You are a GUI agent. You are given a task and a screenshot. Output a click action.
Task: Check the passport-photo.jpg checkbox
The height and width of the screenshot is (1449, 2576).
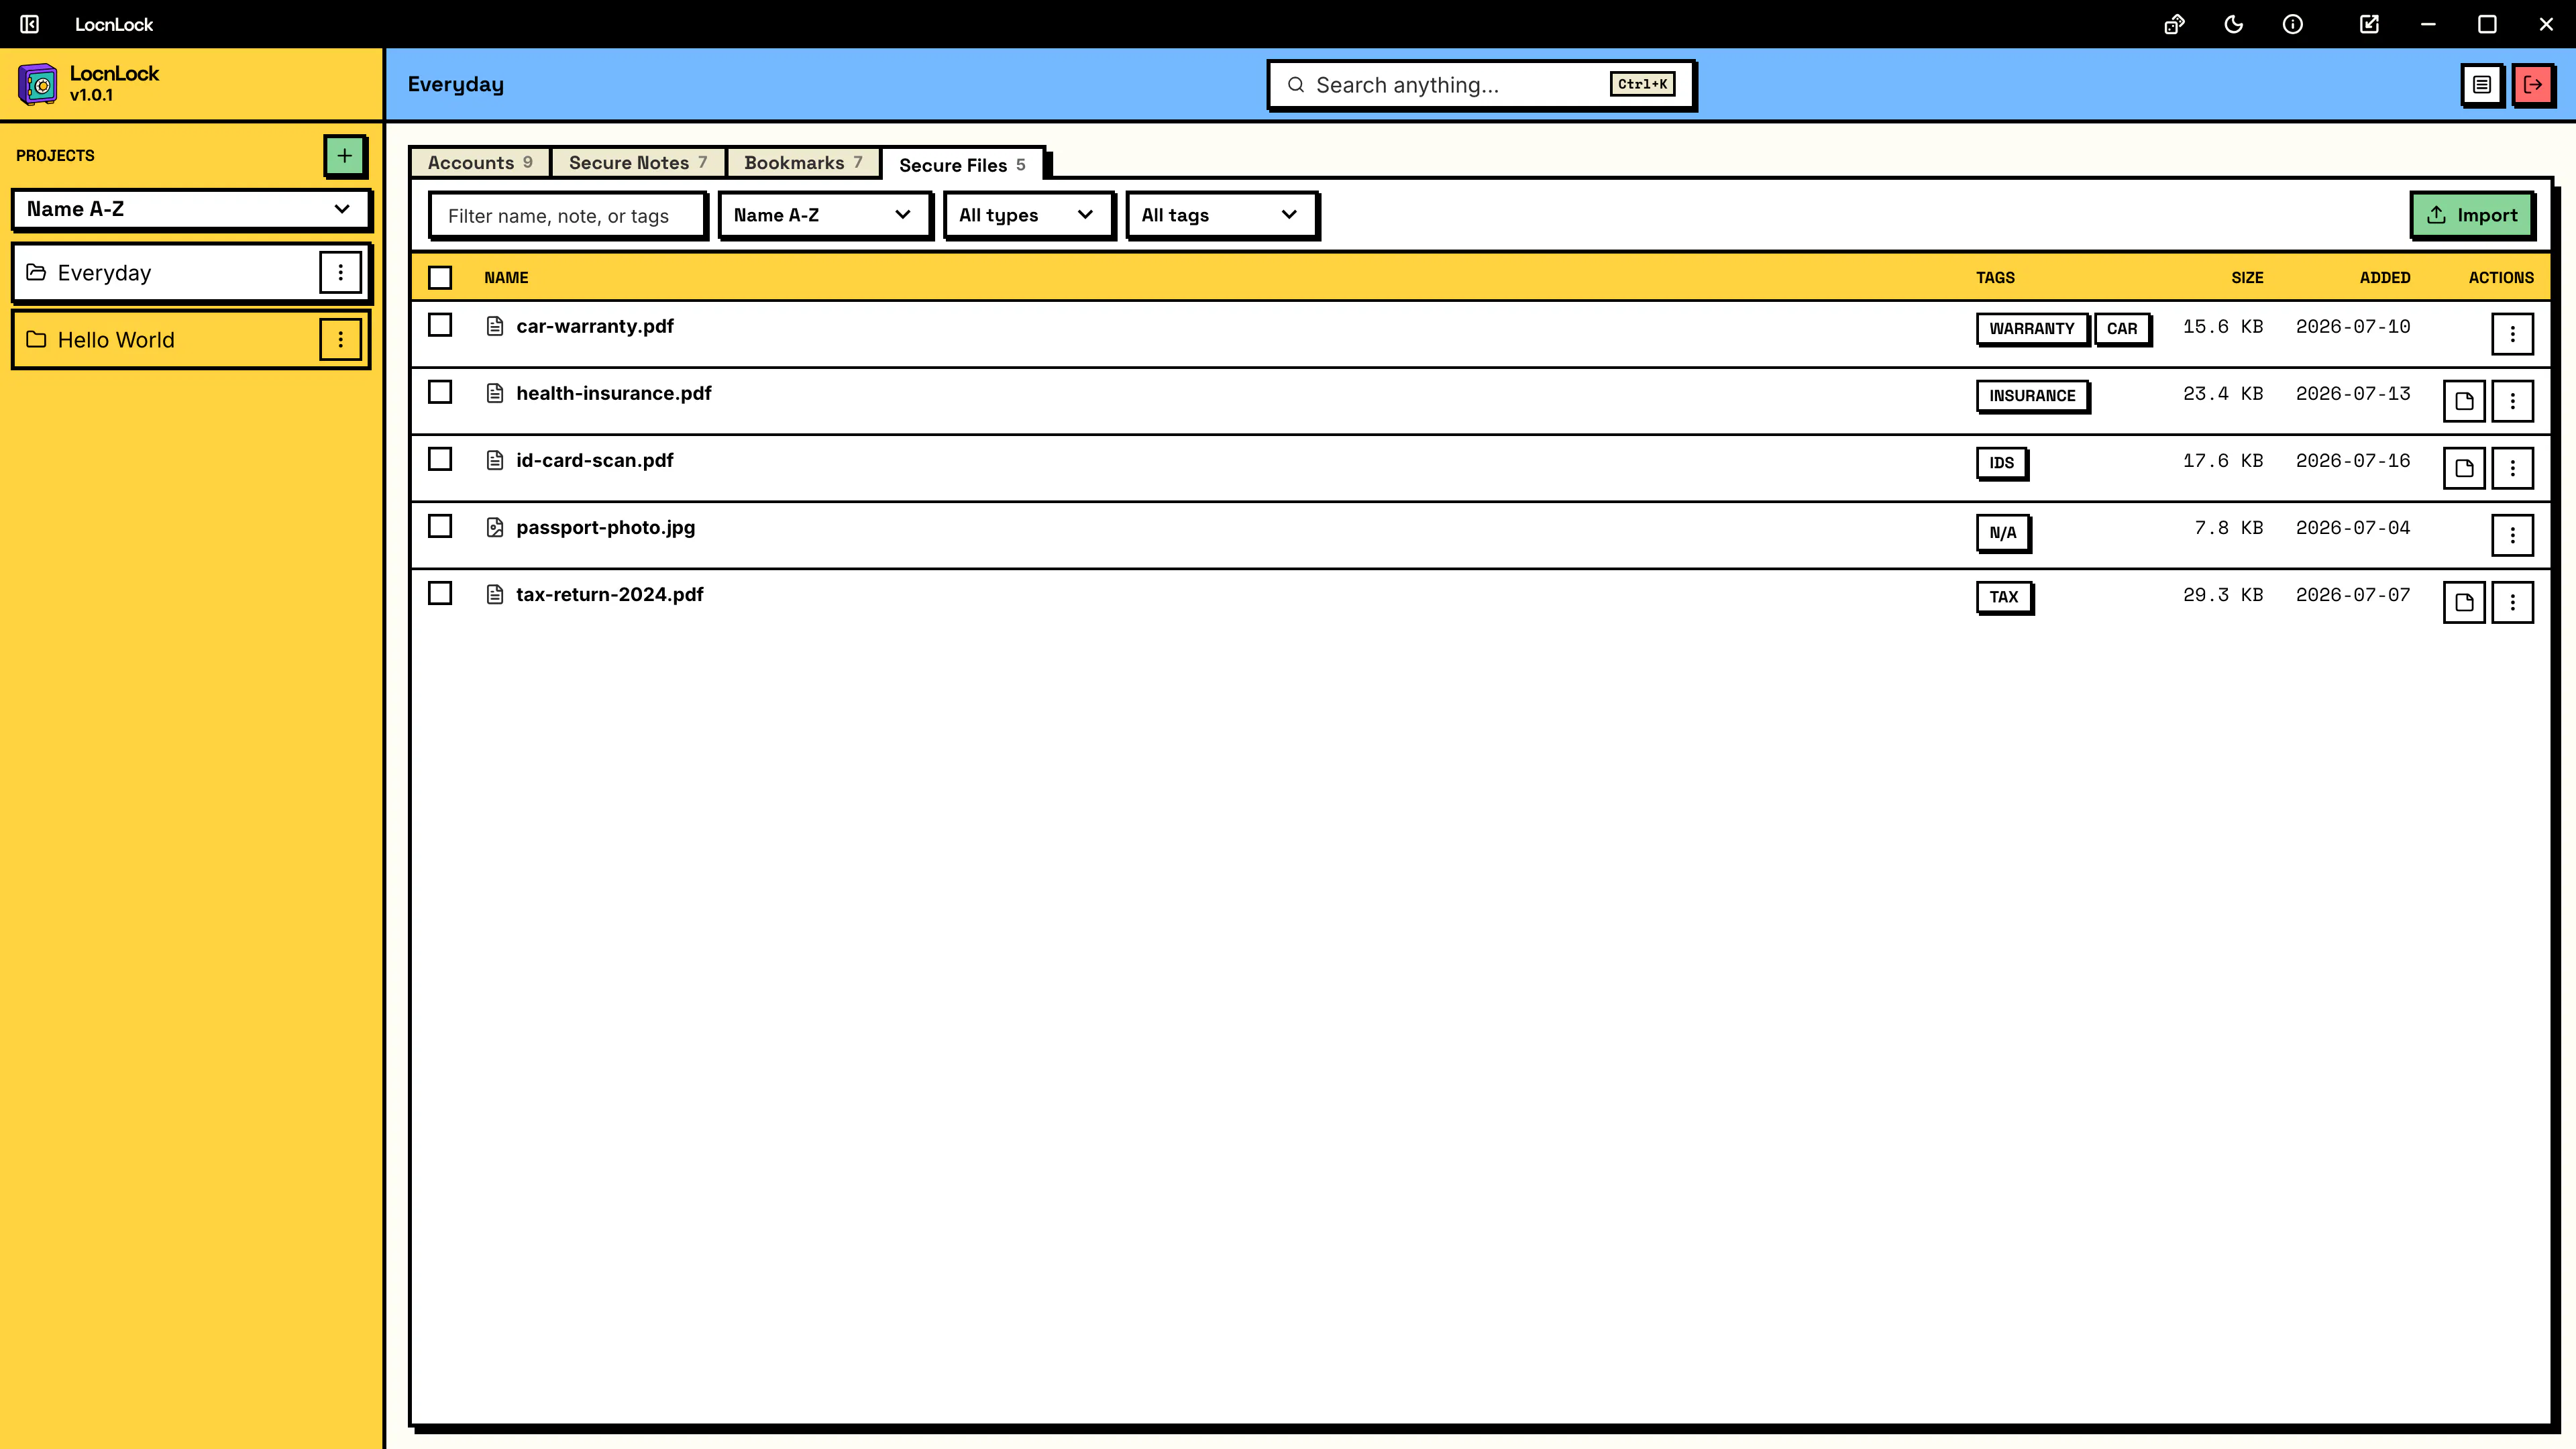point(440,526)
